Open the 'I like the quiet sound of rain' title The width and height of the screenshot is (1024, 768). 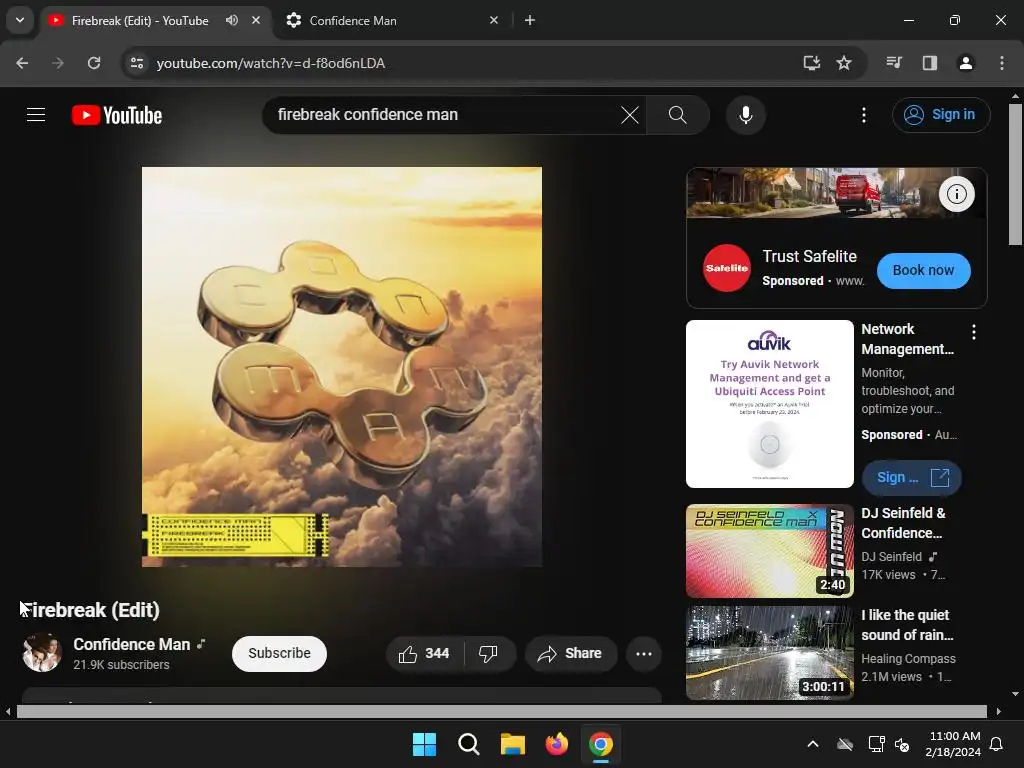click(906, 625)
